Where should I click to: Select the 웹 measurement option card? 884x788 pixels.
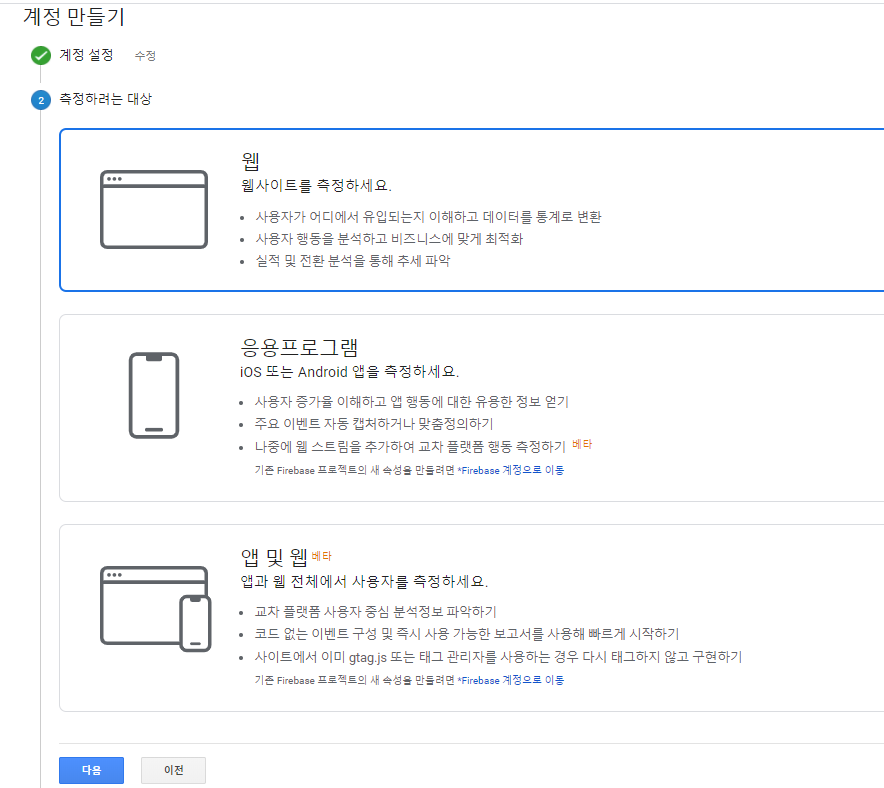tap(471, 210)
